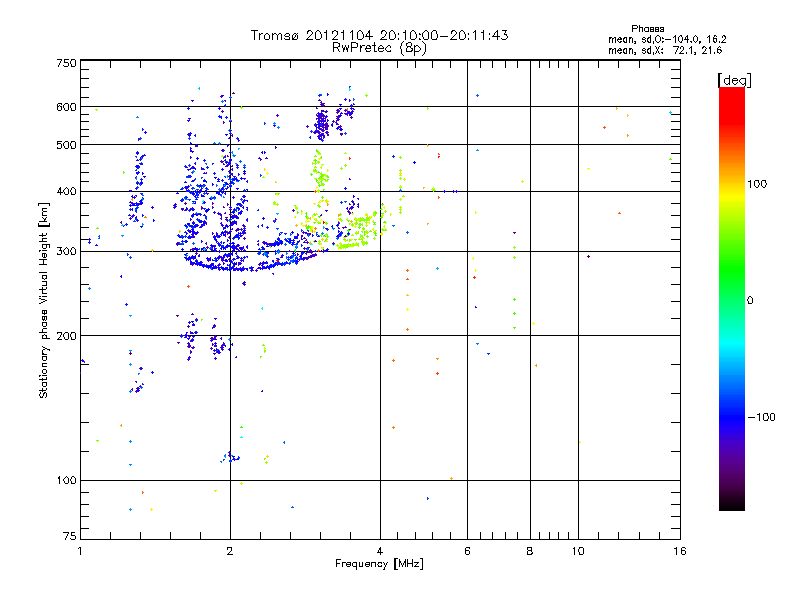The height and width of the screenshot is (600, 800).
Task: Click the '500' y-axis tick label
Action: (66, 145)
